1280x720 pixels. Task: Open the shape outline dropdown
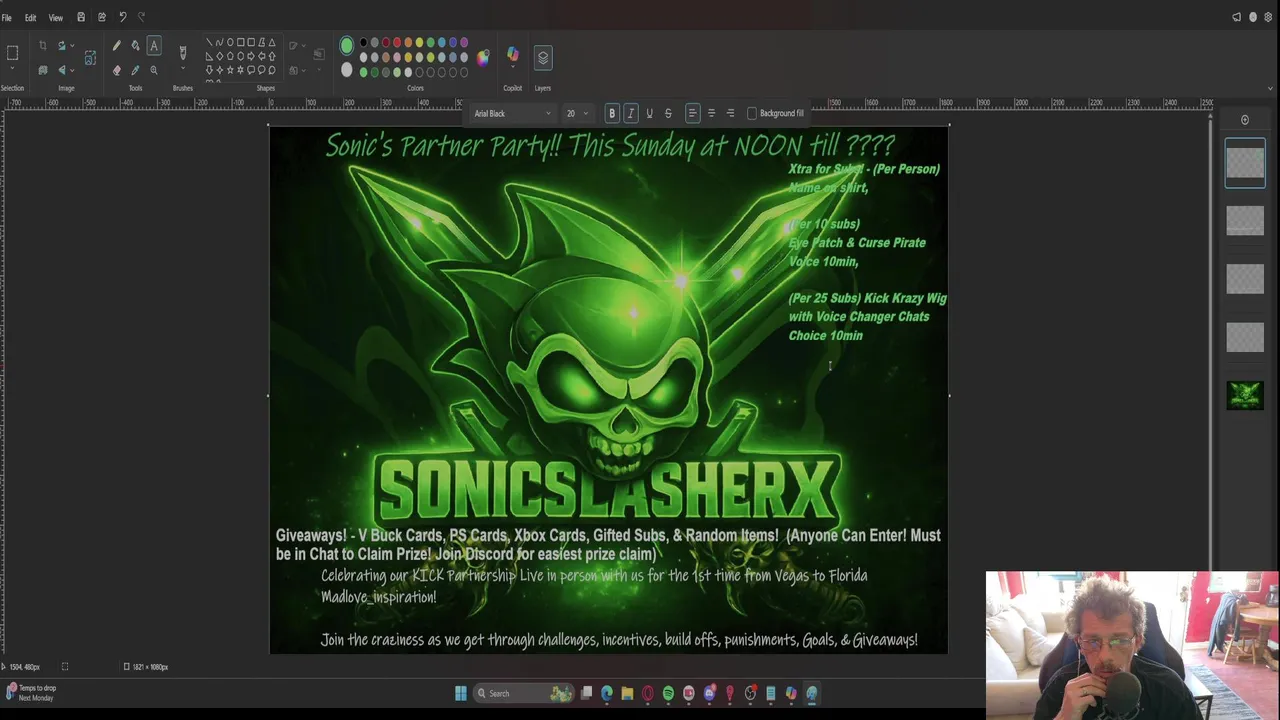click(x=297, y=45)
